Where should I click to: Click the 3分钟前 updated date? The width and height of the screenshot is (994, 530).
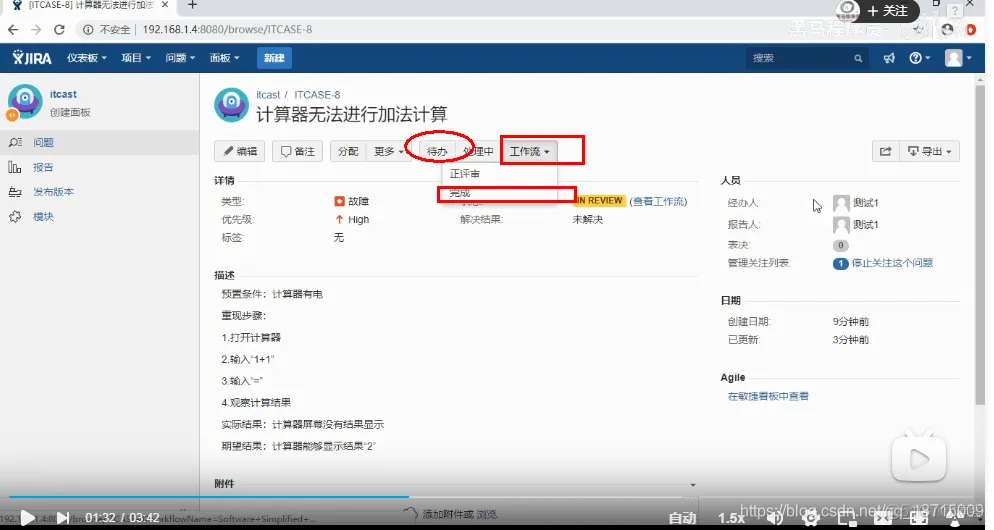click(851, 340)
